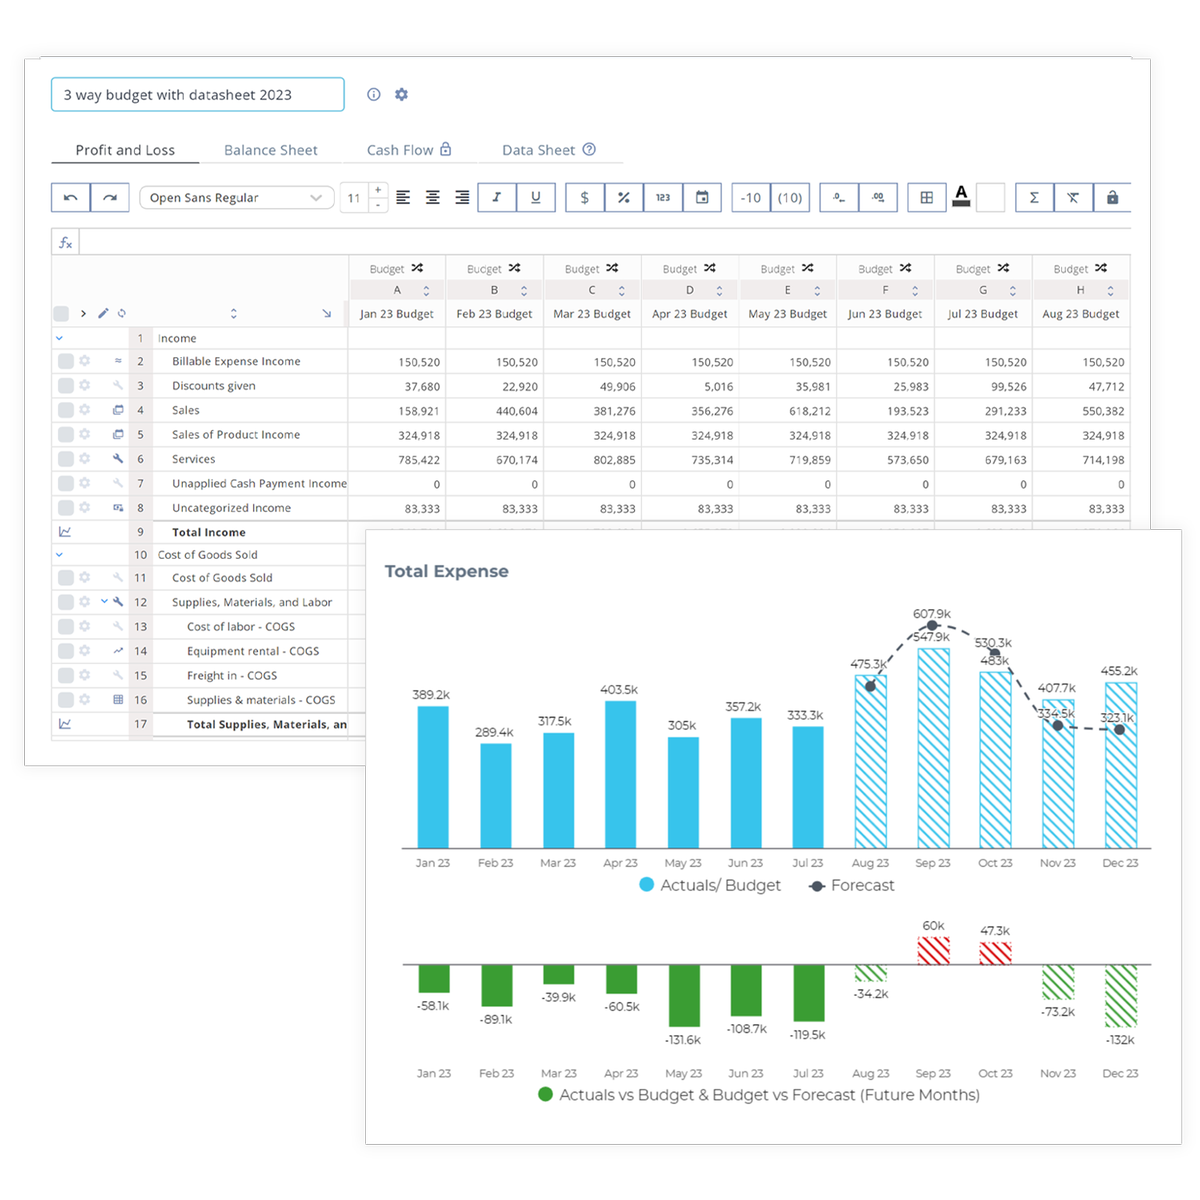Click the info icon beside budget name
This screenshot has height=1200, width=1200.
click(374, 94)
